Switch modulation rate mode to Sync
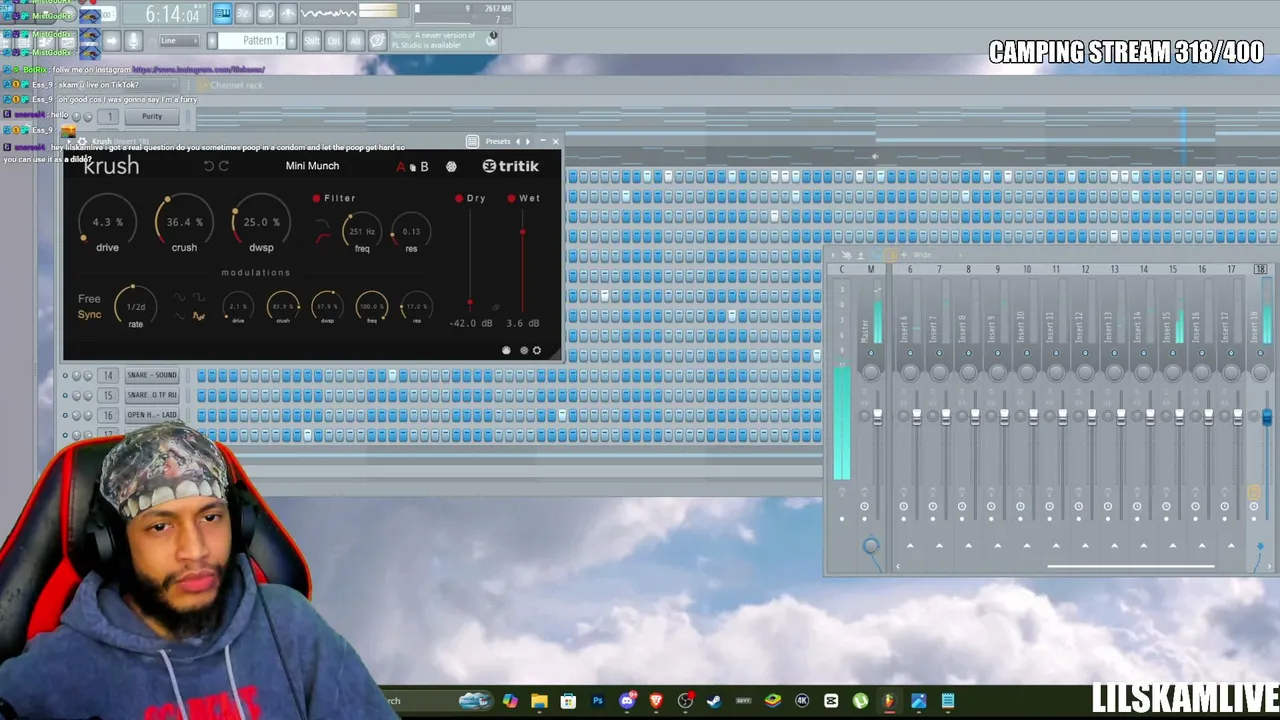The image size is (1280, 720). tap(89, 315)
